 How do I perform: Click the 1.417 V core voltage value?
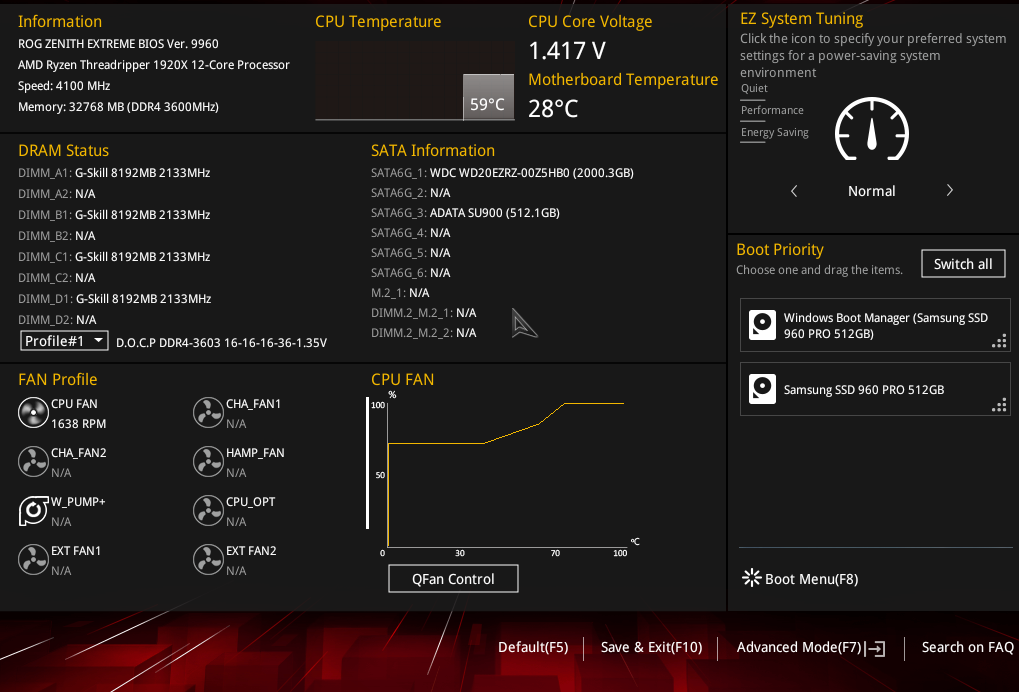(x=567, y=51)
